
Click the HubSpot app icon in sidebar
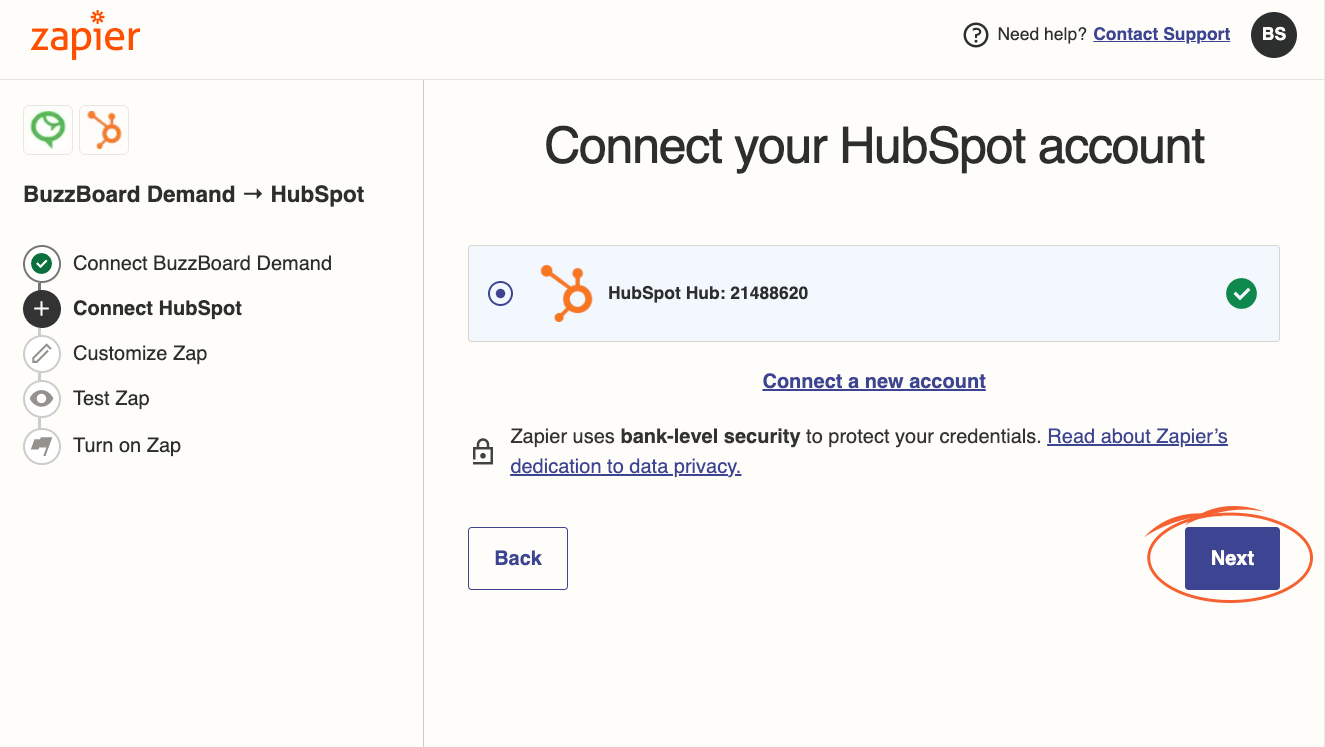click(104, 130)
